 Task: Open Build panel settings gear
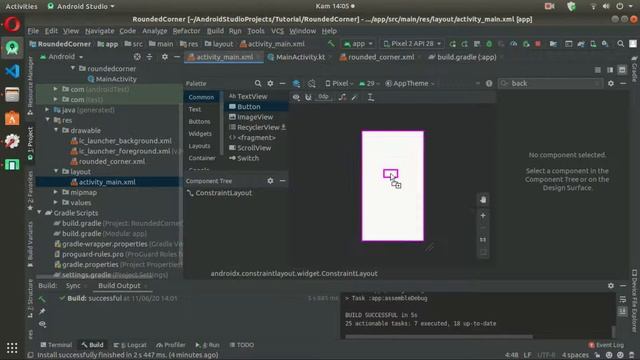611,286
